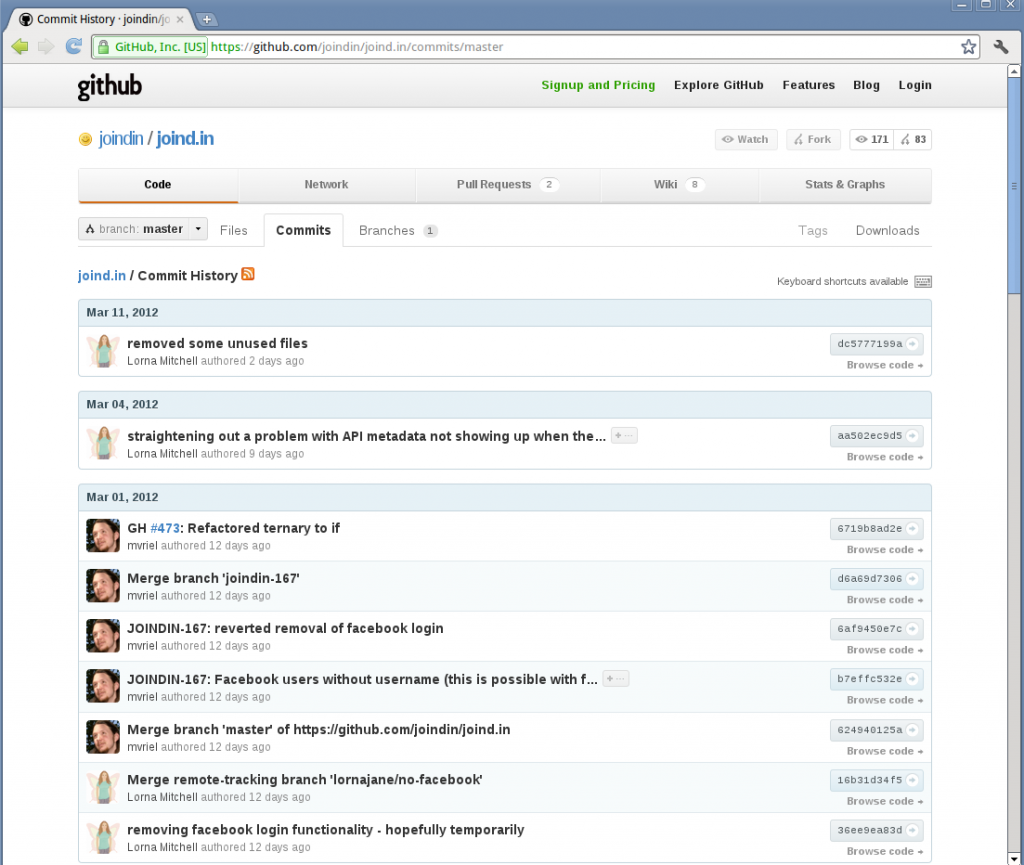This screenshot has height=865, width=1024.
Task: Click Keyboard shortcuts available text
Action: pyautogui.click(x=842, y=281)
